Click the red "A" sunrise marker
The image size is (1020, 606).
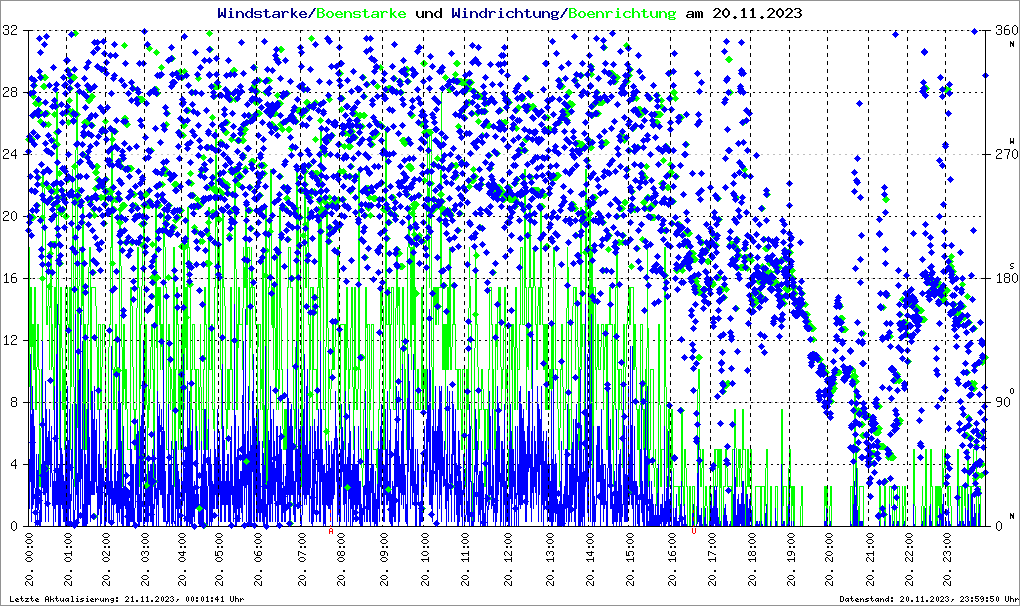coord(330,531)
